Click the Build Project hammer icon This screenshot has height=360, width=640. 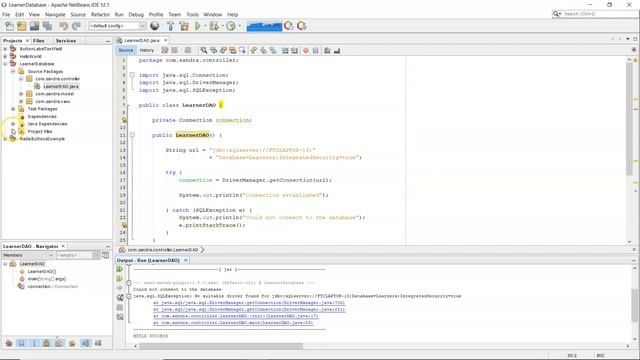(171, 26)
